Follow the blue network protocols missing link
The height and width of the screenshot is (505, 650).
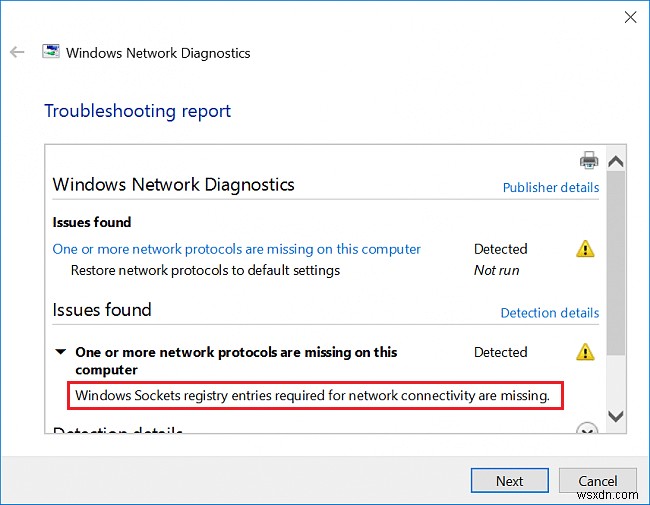tap(236, 249)
